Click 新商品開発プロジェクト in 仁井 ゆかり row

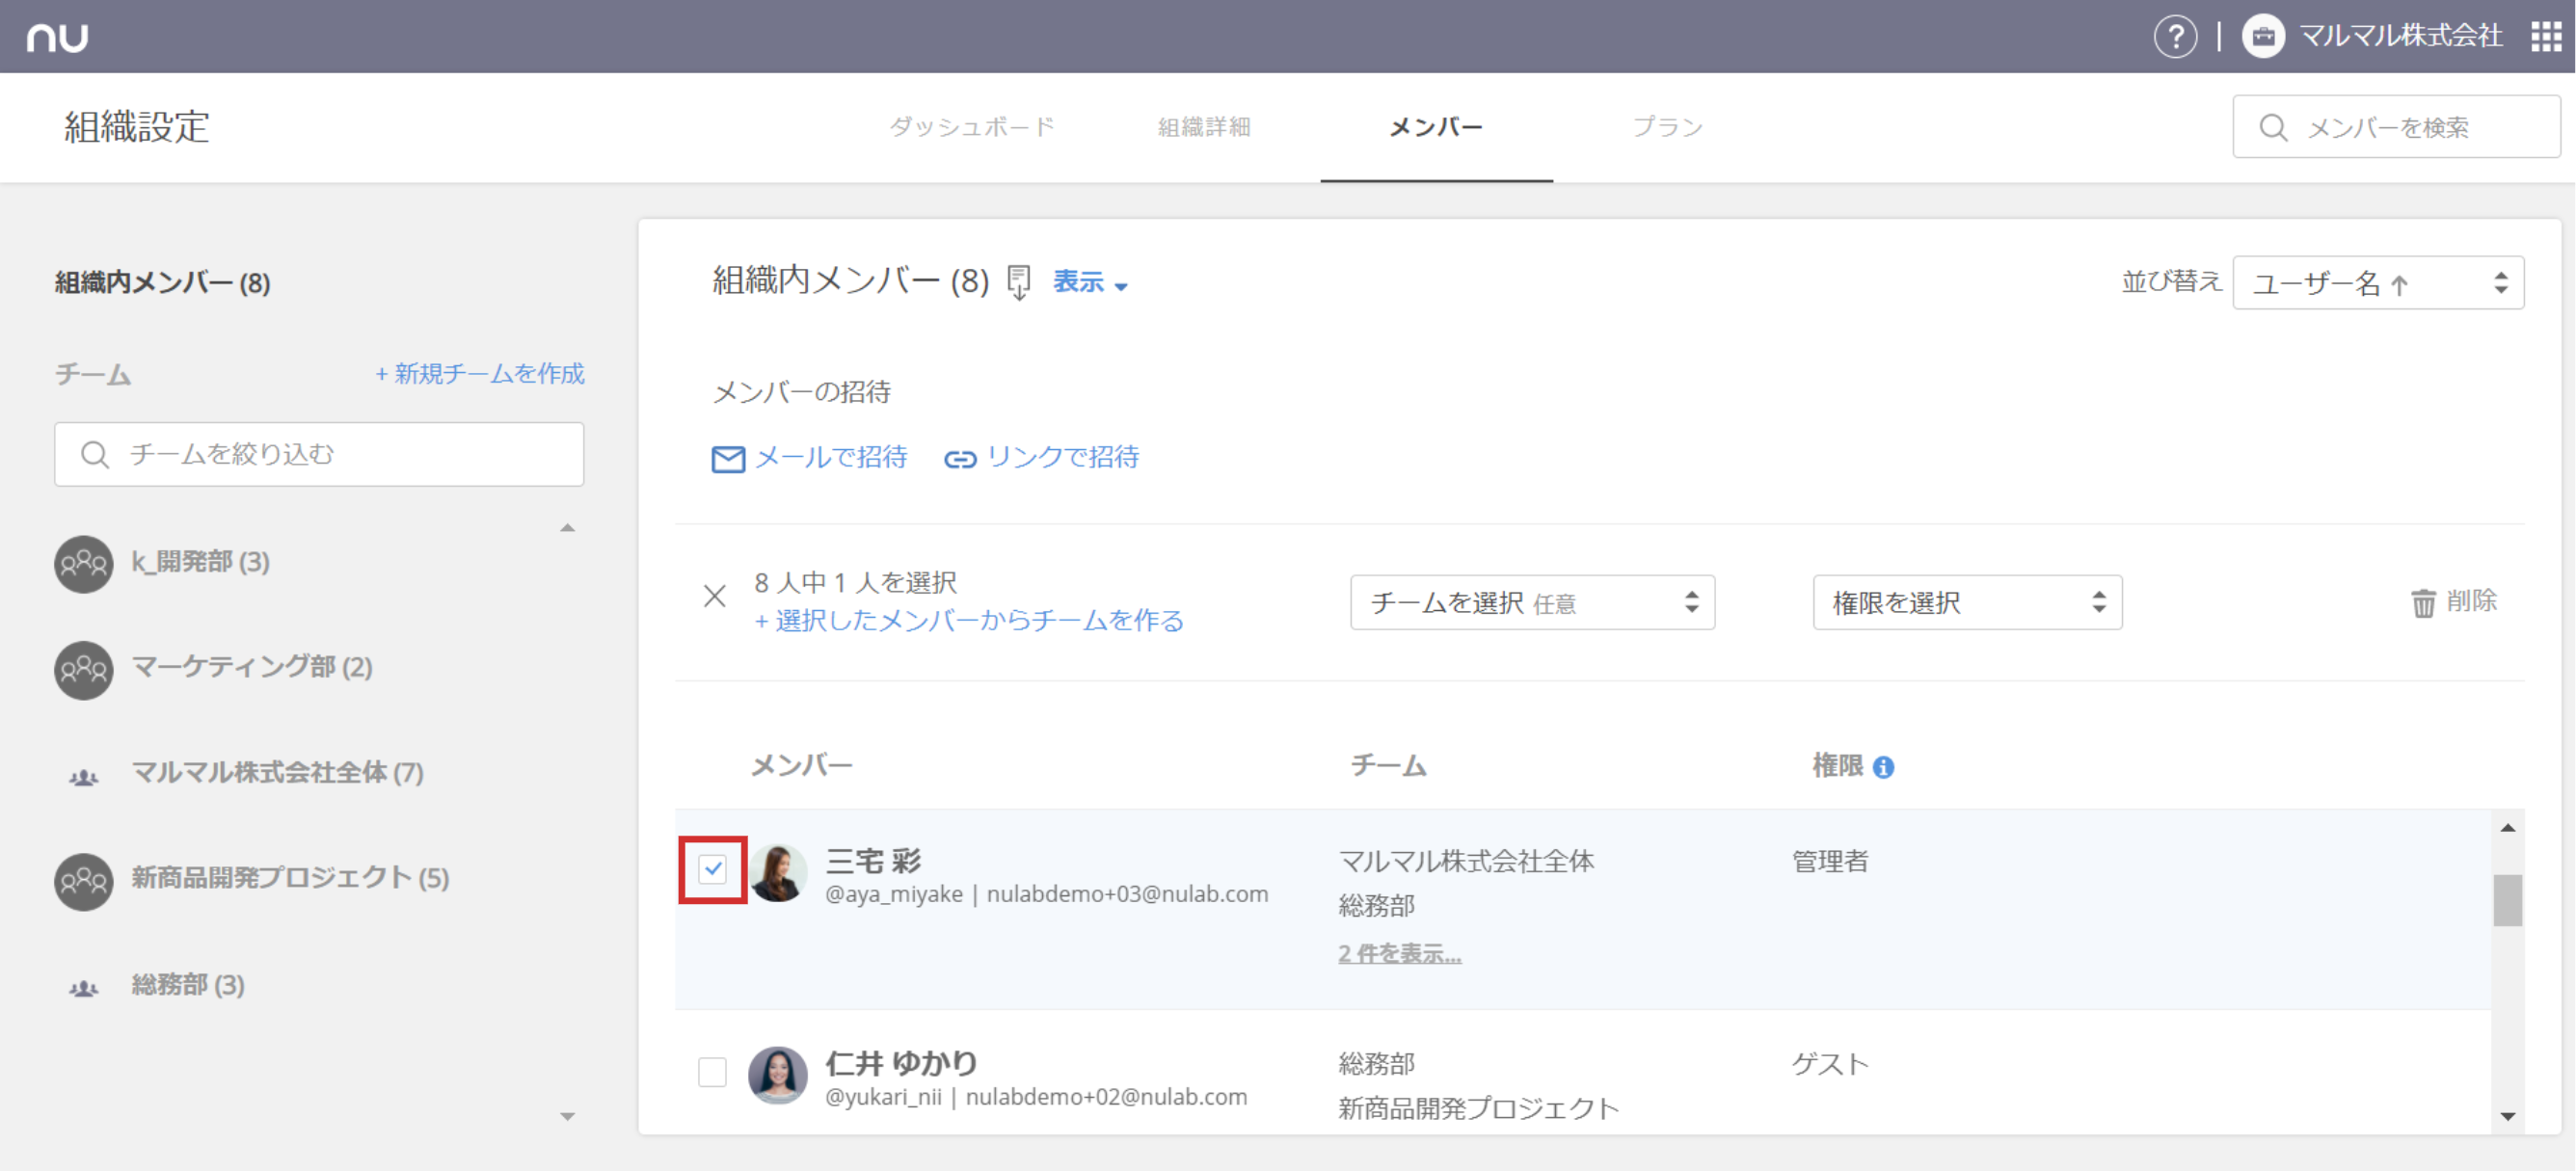click(1479, 1108)
